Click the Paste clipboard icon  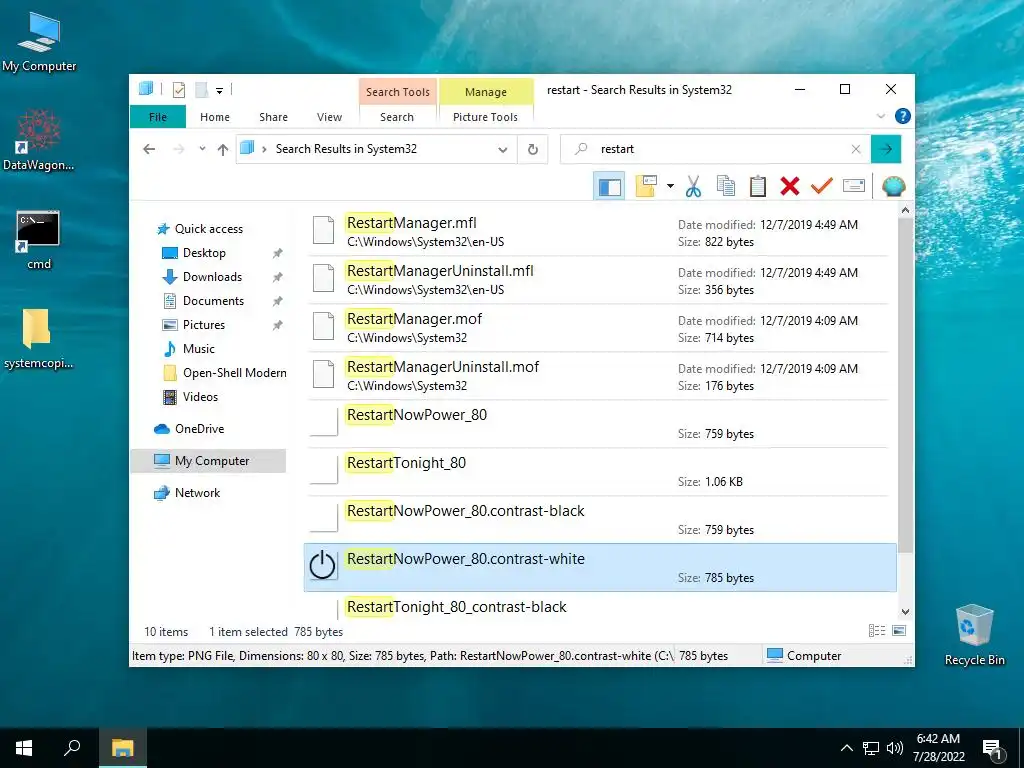point(758,187)
